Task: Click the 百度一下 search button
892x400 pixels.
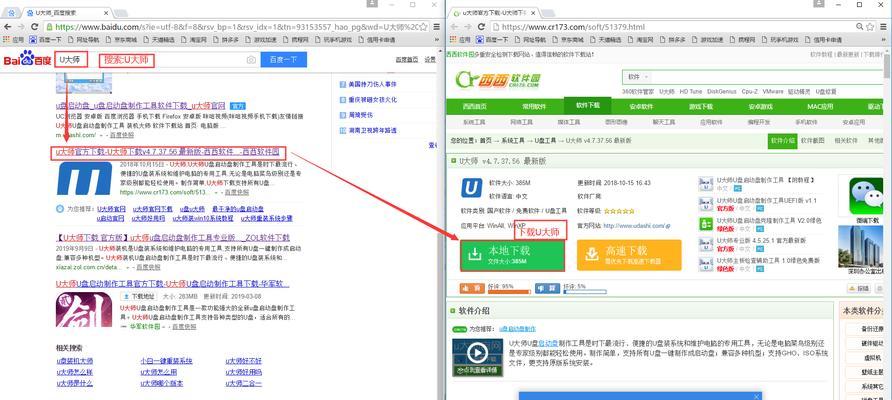Action: click(x=283, y=60)
